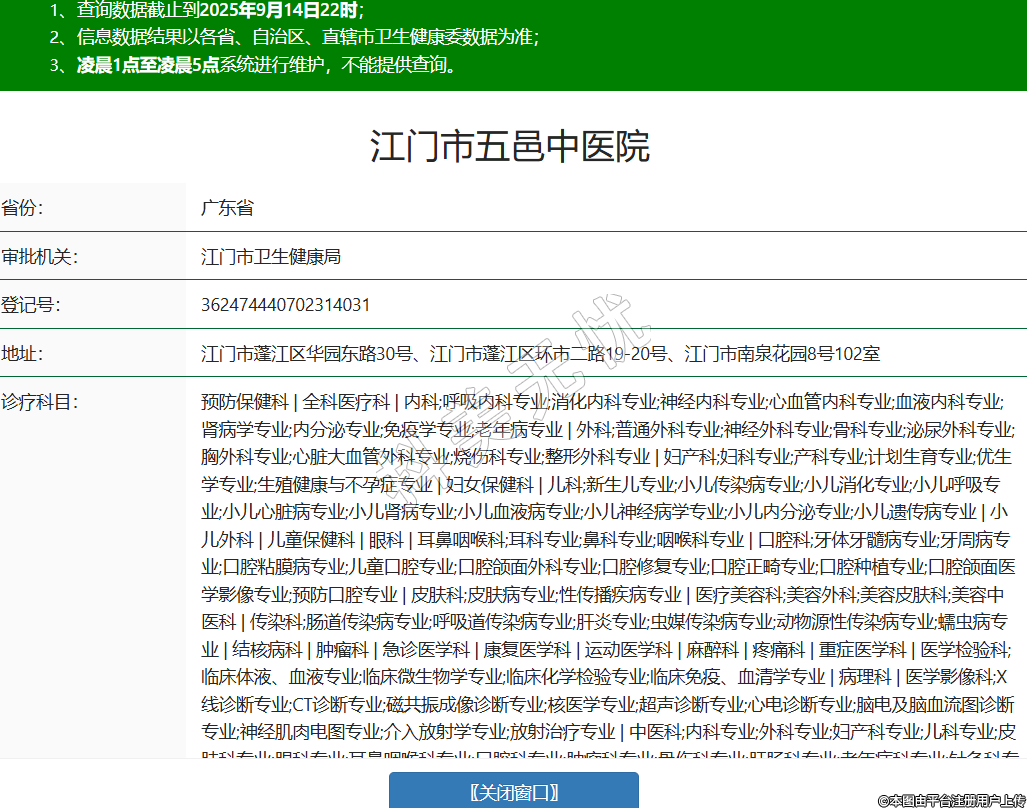Click the 广东省 province value
Image resolution: width=1027 pixels, height=808 pixels.
click(227, 208)
